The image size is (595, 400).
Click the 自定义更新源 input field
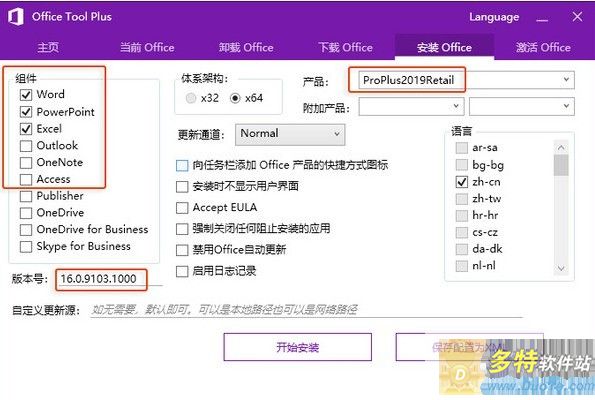306,310
